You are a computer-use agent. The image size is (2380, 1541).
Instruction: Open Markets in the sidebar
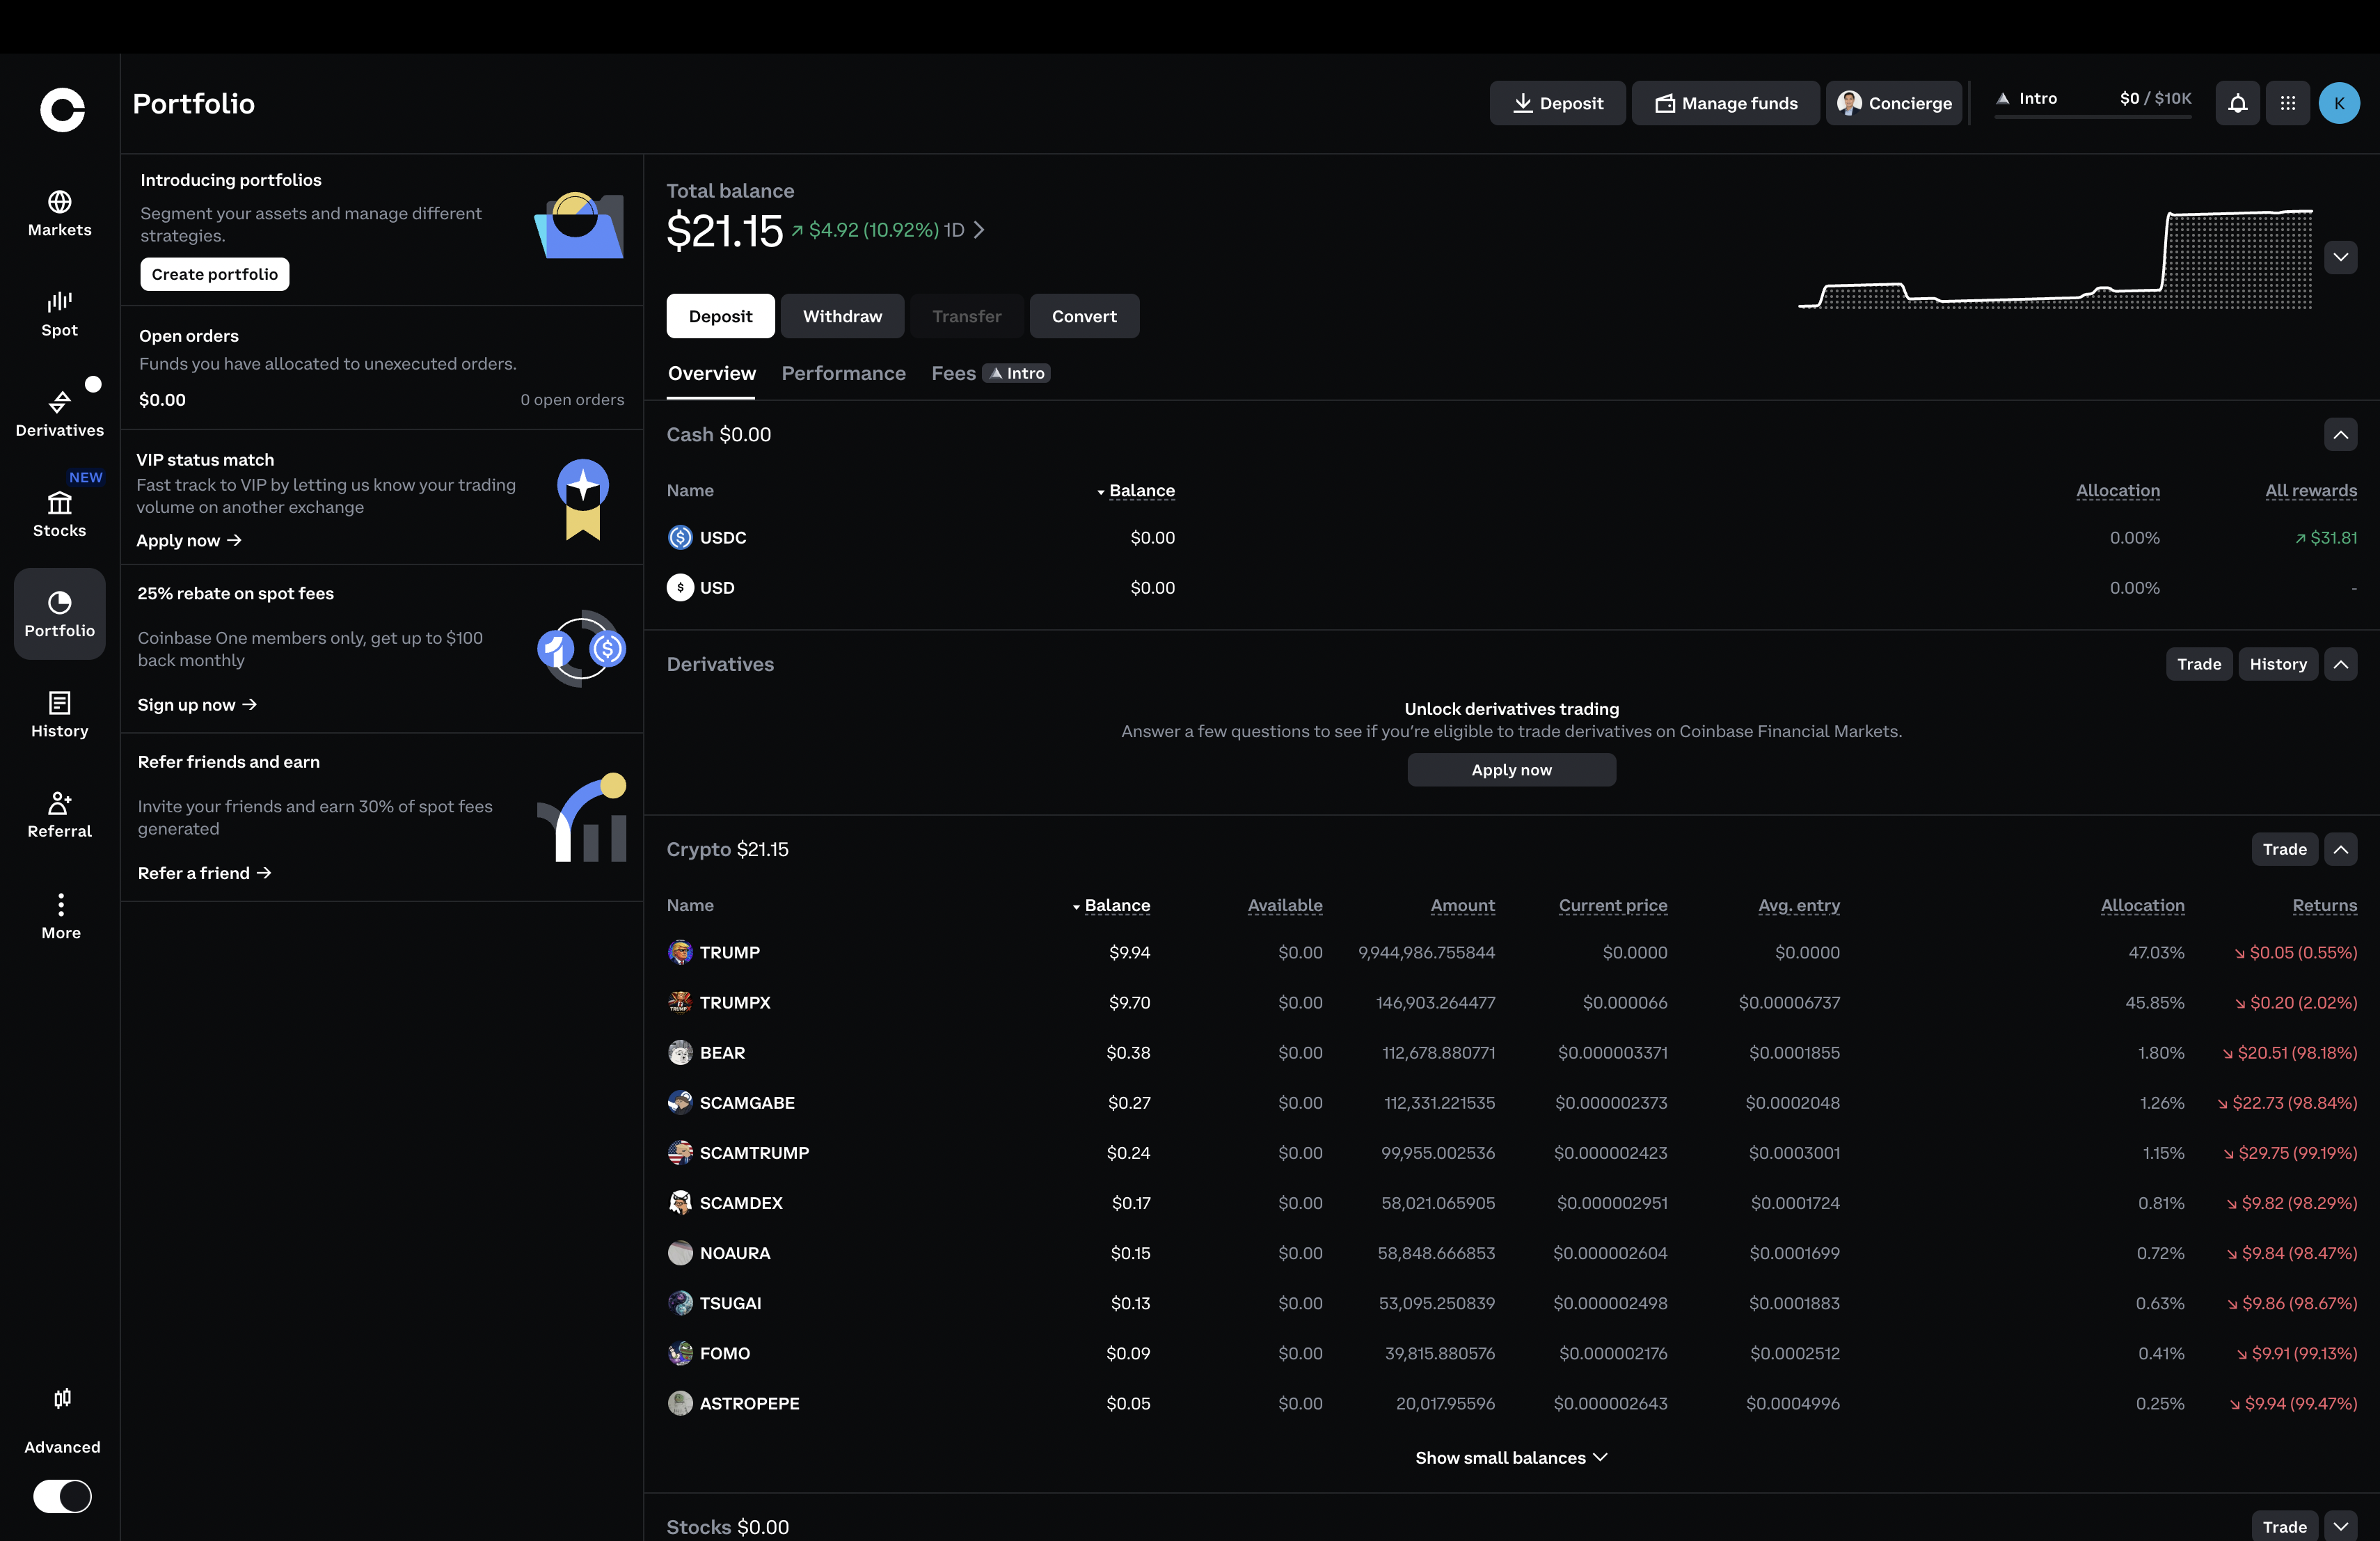tap(60, 214)
